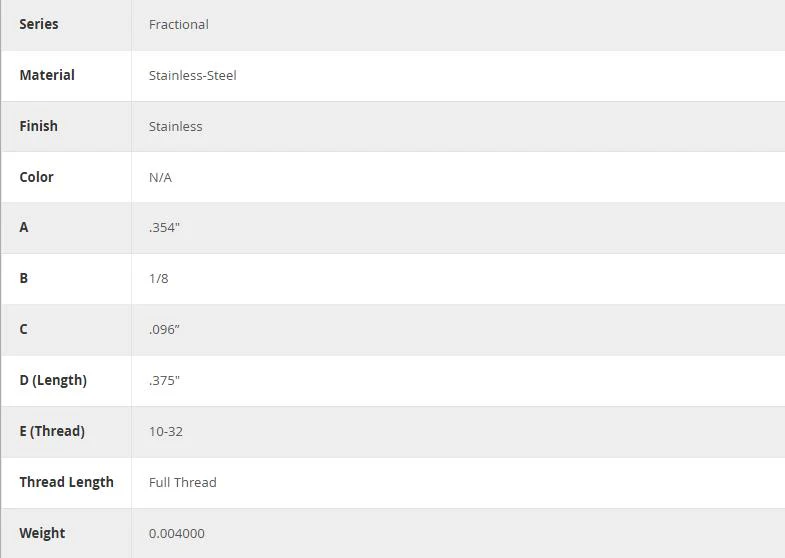
Task: Select the .354" dimension value
Action: [164, 228]
